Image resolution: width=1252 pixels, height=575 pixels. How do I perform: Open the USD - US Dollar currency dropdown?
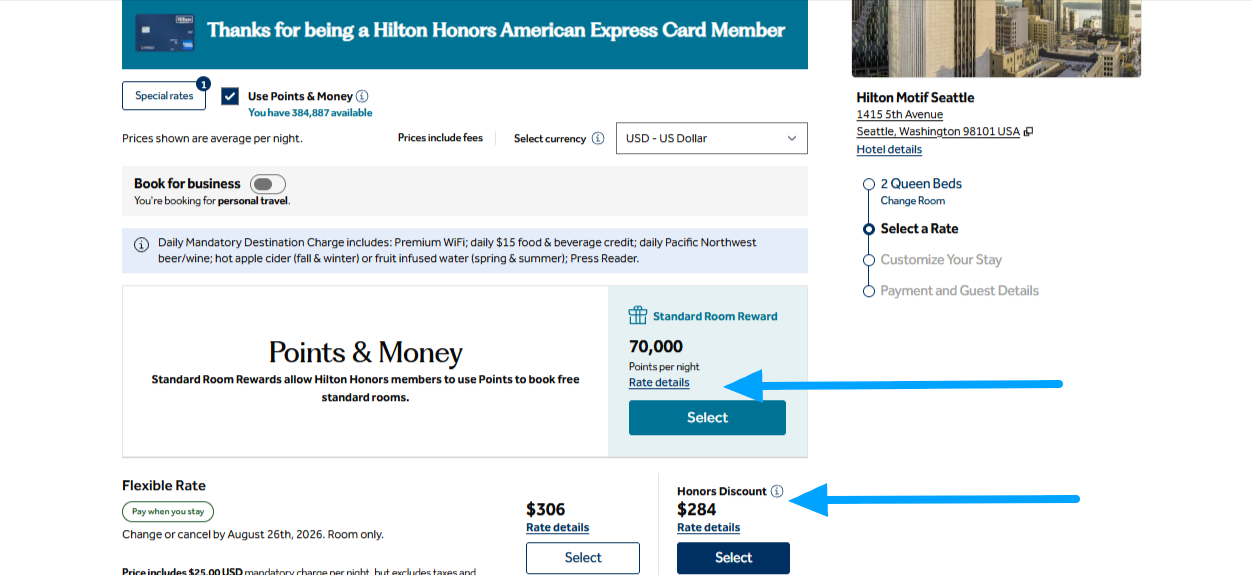(712, 138)
